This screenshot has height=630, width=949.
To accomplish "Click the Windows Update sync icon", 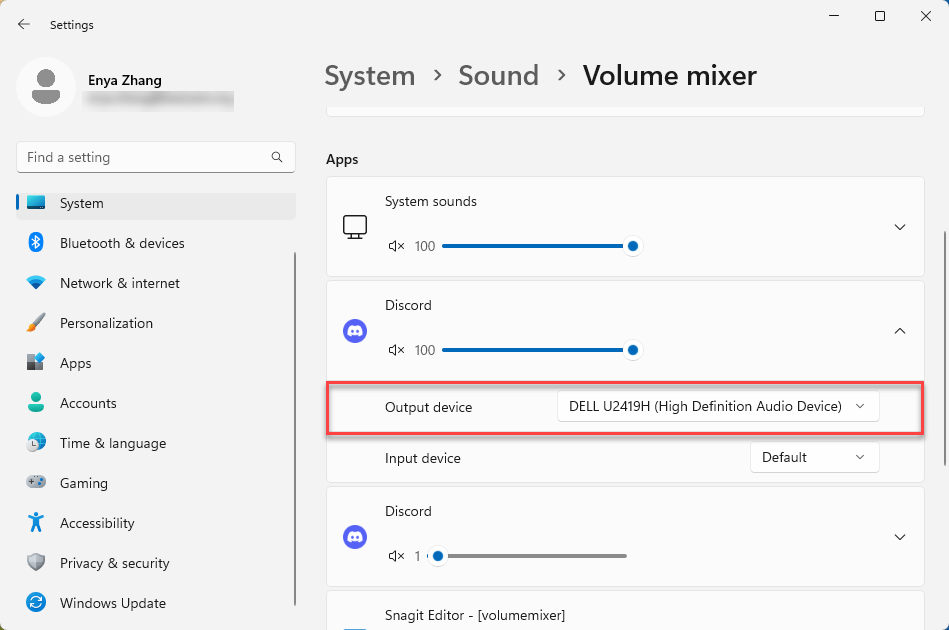I will (36, 603).
